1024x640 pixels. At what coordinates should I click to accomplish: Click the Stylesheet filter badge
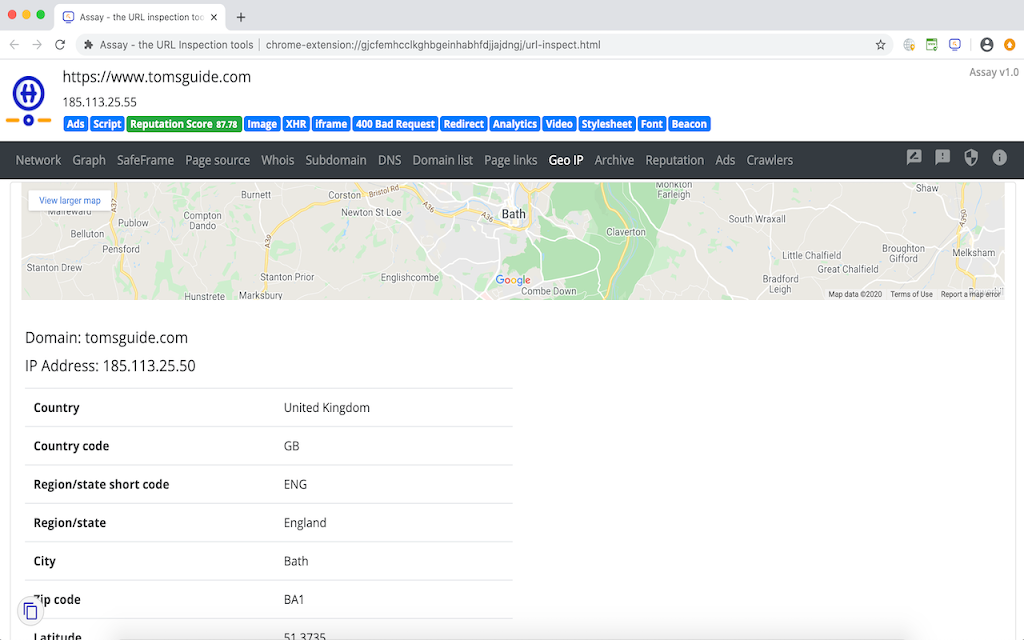click(x=607, y=124)
